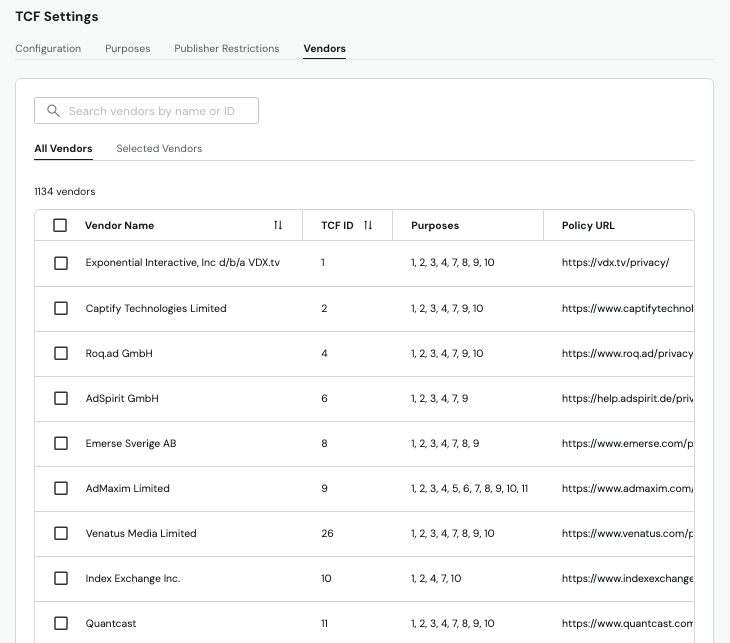Click vendor name Emerse Sverige AB
The width and height of the screenshot is (730, 643).
click(x=131, y=443)
